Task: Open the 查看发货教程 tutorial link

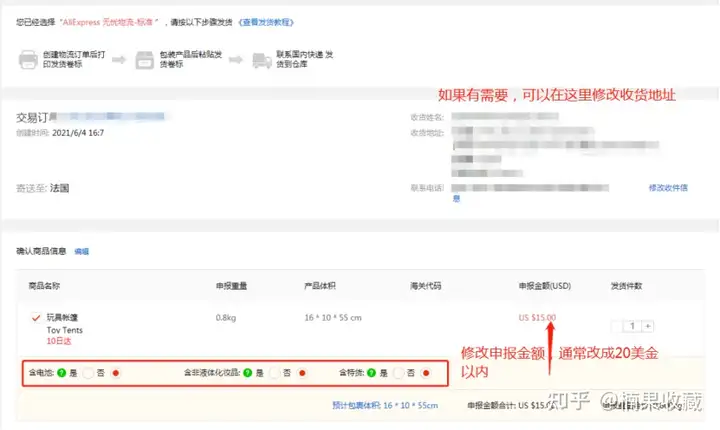Action: (266, 22)
